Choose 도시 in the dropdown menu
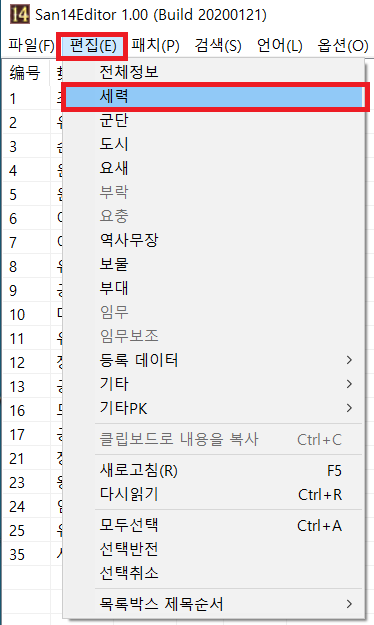Image resolution: width=374 pixels, height=625 pixels. pos(215,144)
